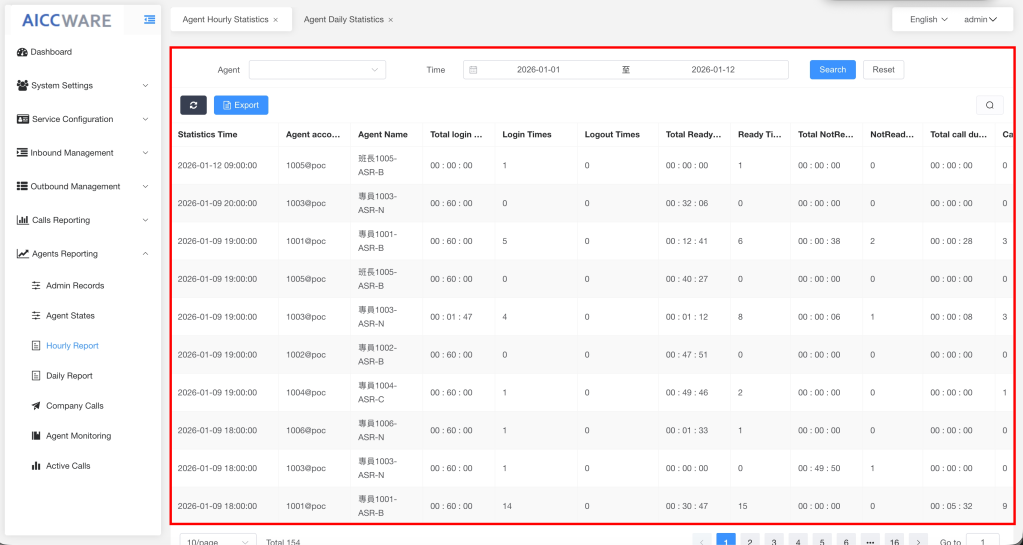Click the start date 2026-01-01 field
Viewport: 1023px width, 545px height.
coord(538,70)
